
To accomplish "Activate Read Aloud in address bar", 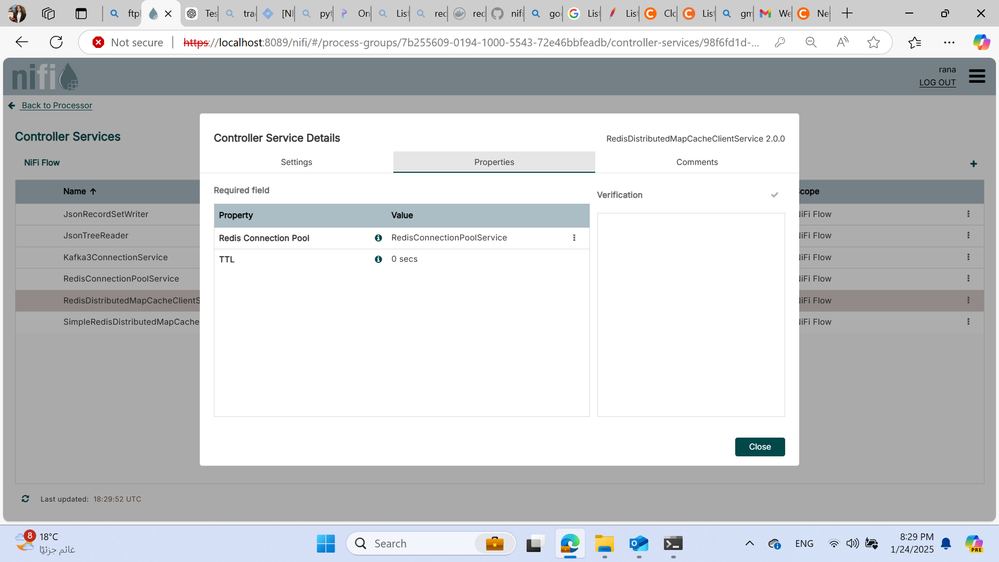I will click(x=842, y=42).
